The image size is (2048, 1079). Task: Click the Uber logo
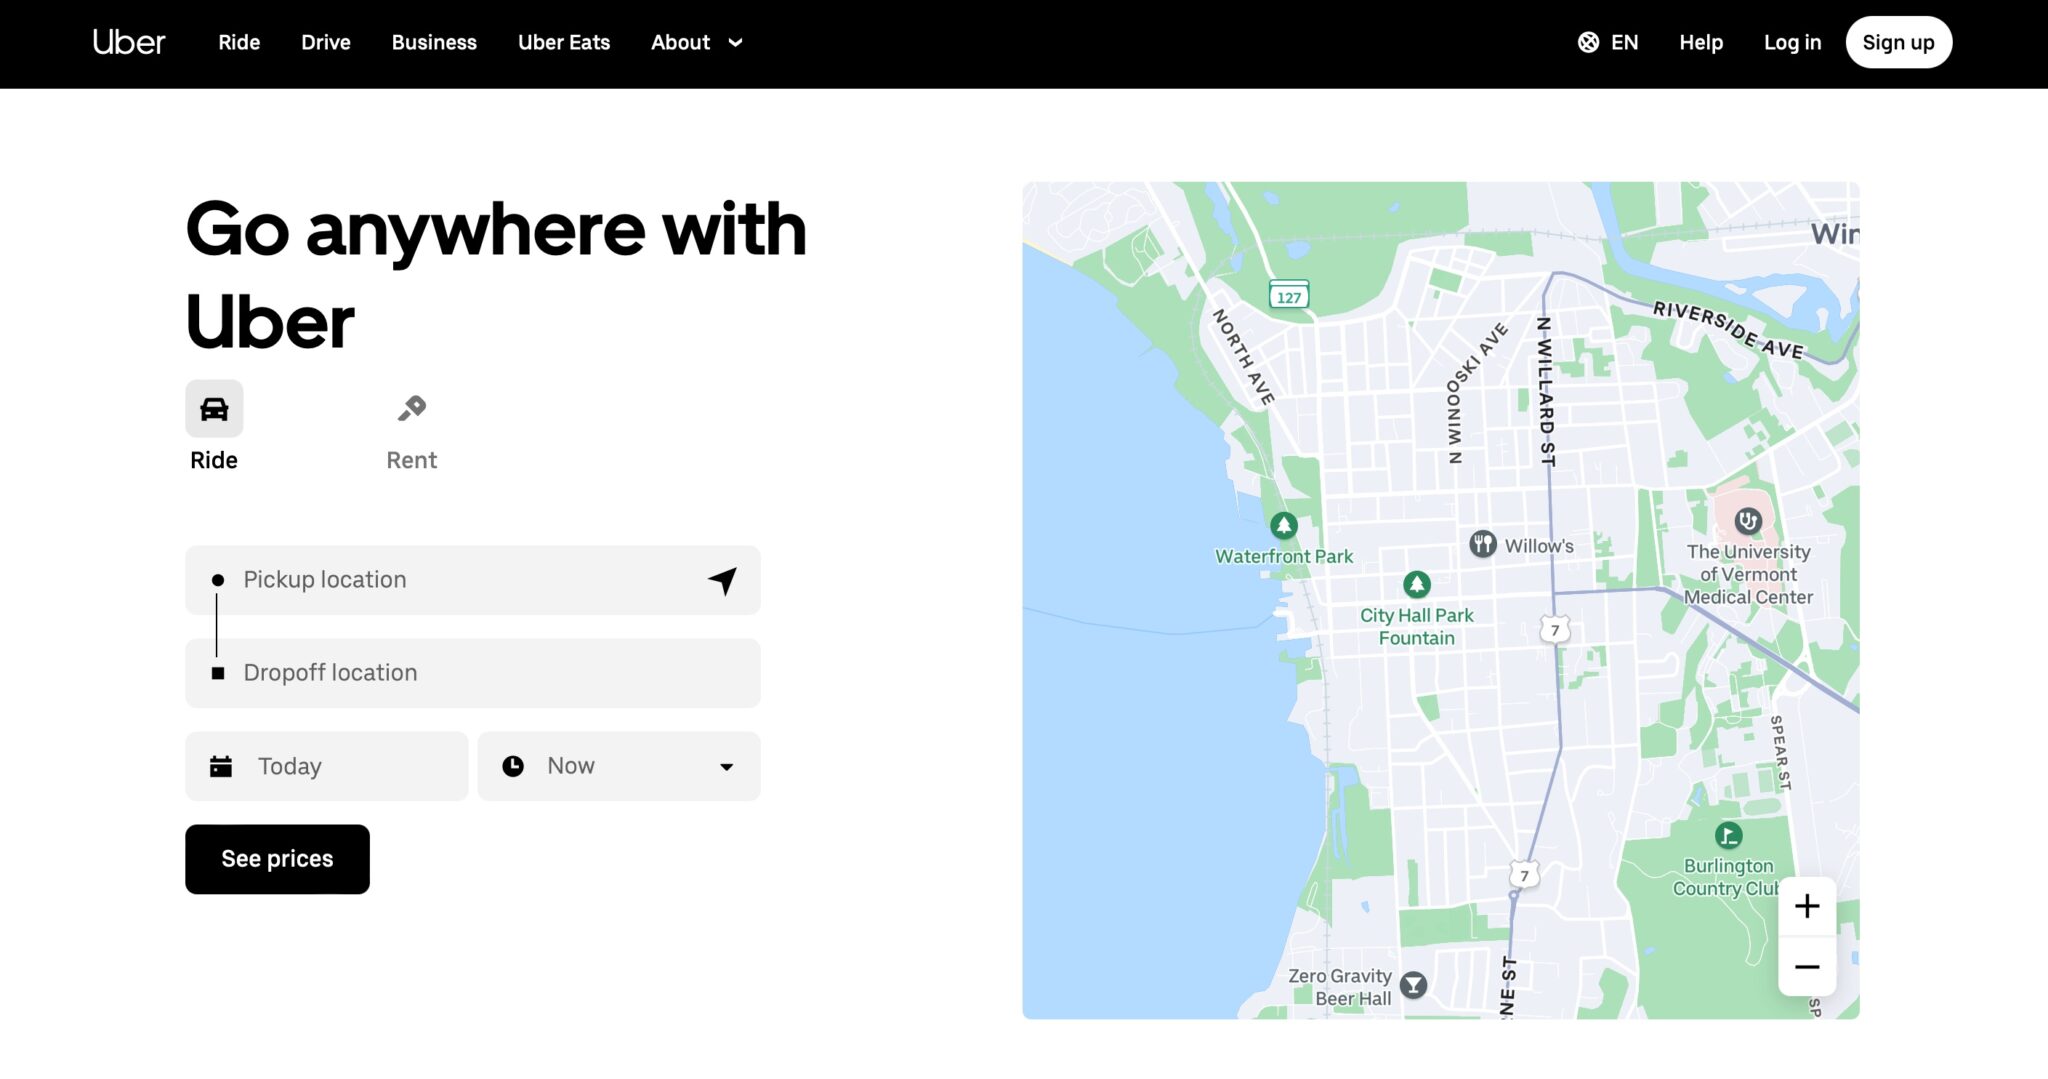pyautogui.click(x=129, y=42)
